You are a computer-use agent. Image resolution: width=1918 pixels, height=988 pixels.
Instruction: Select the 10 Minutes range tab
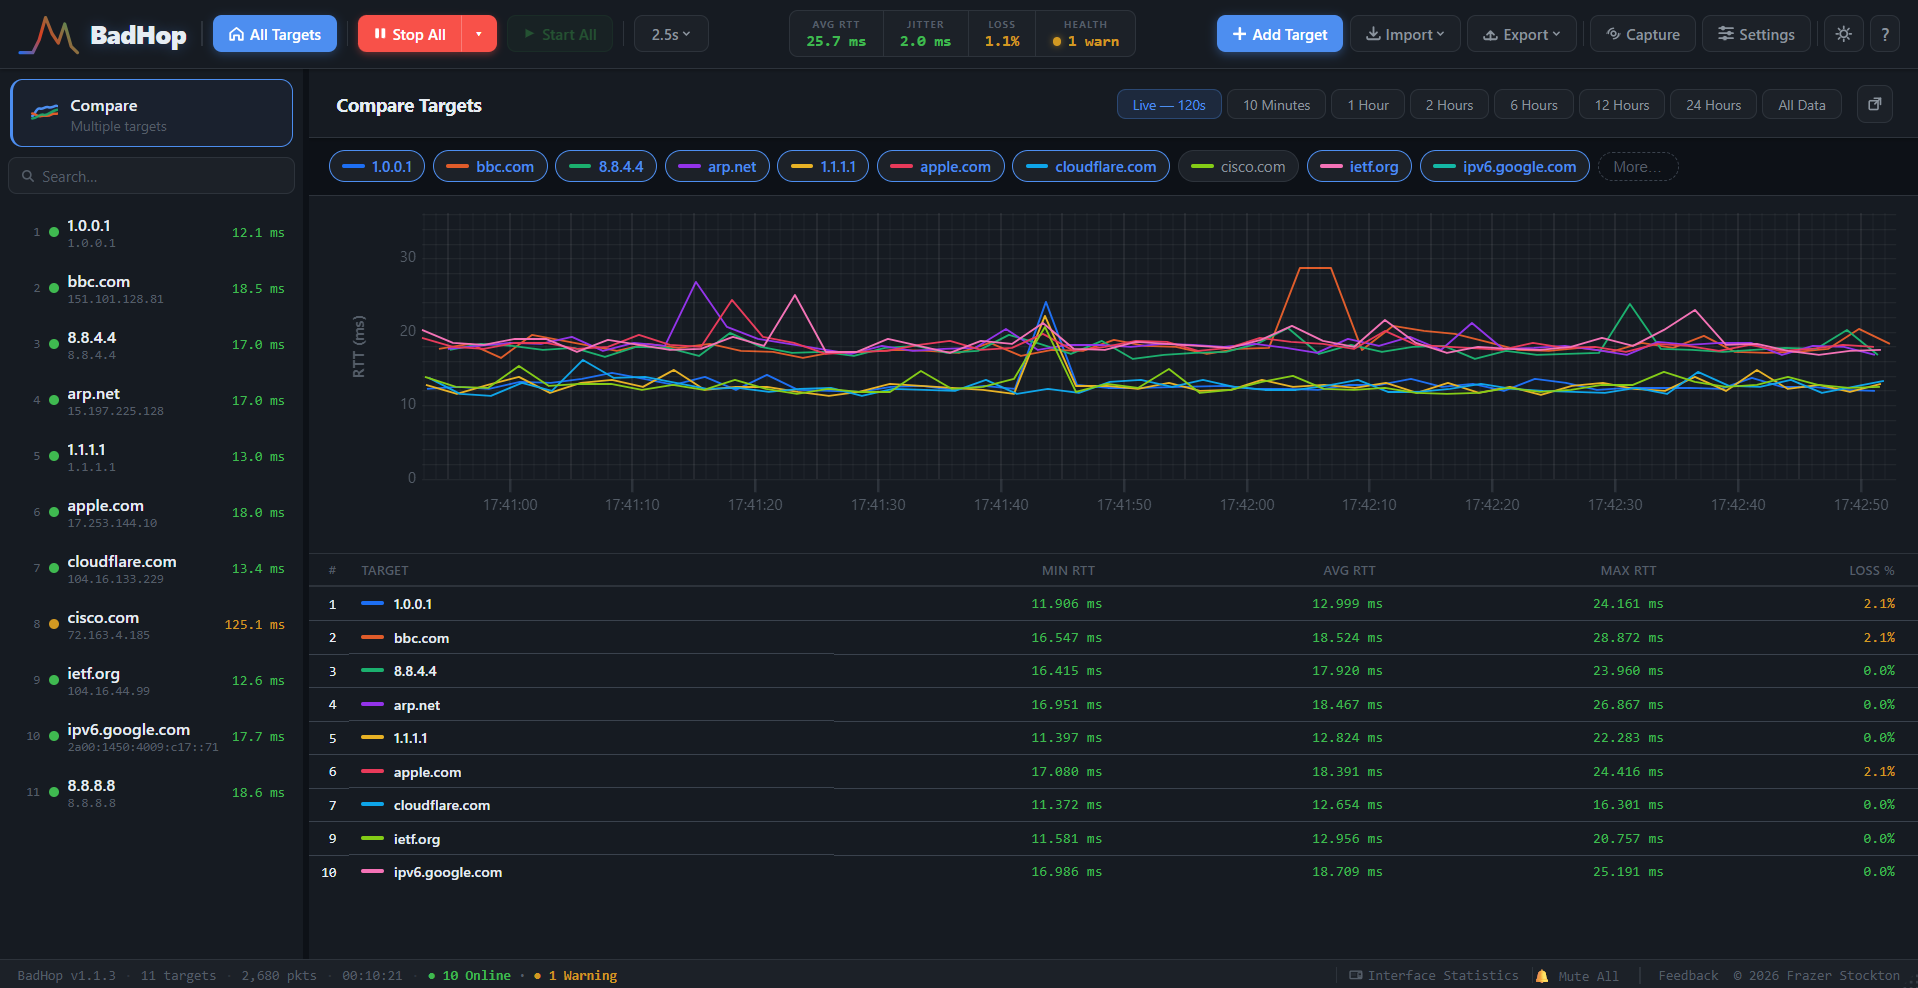tap(1276, 105)
